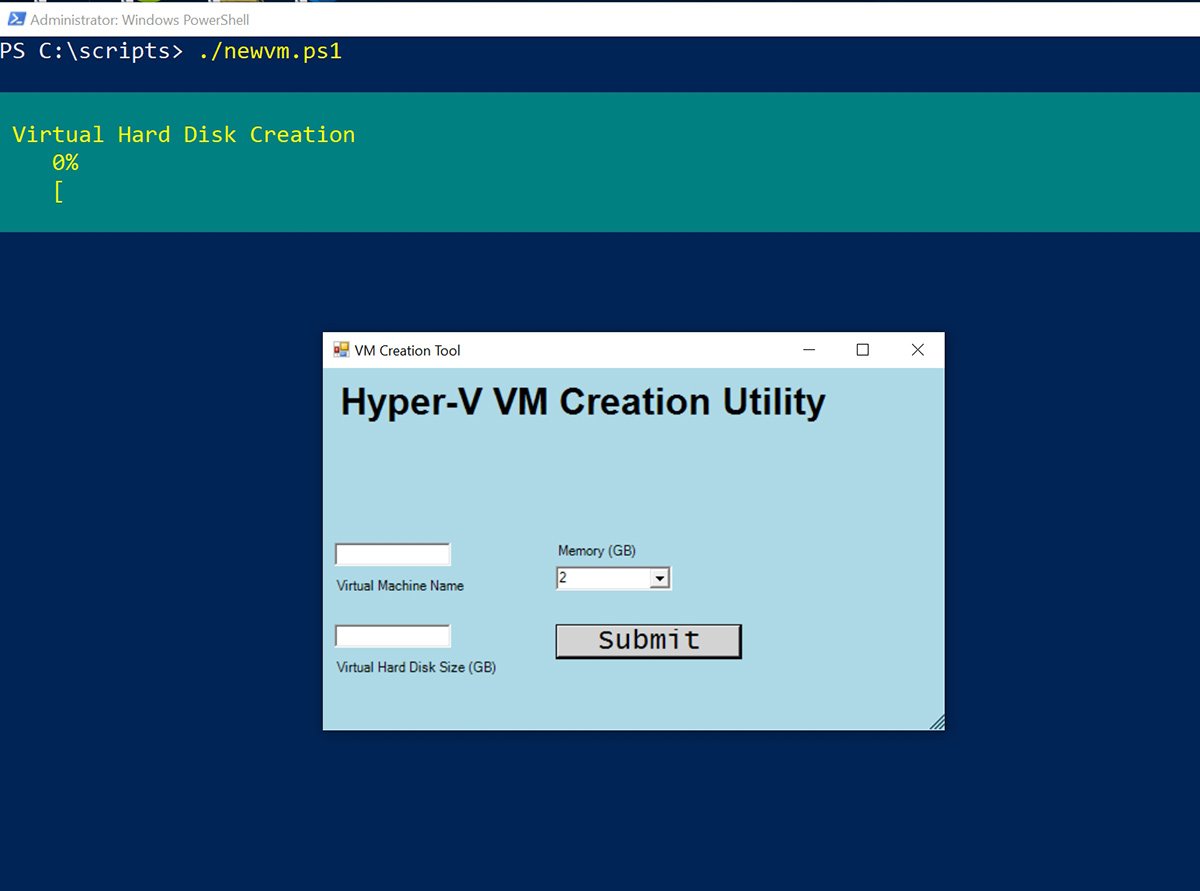Click the VM Creation Tool window icon
Image resolution: width=1200 pixels, height=891 pixels.
(x=341, y=350)
